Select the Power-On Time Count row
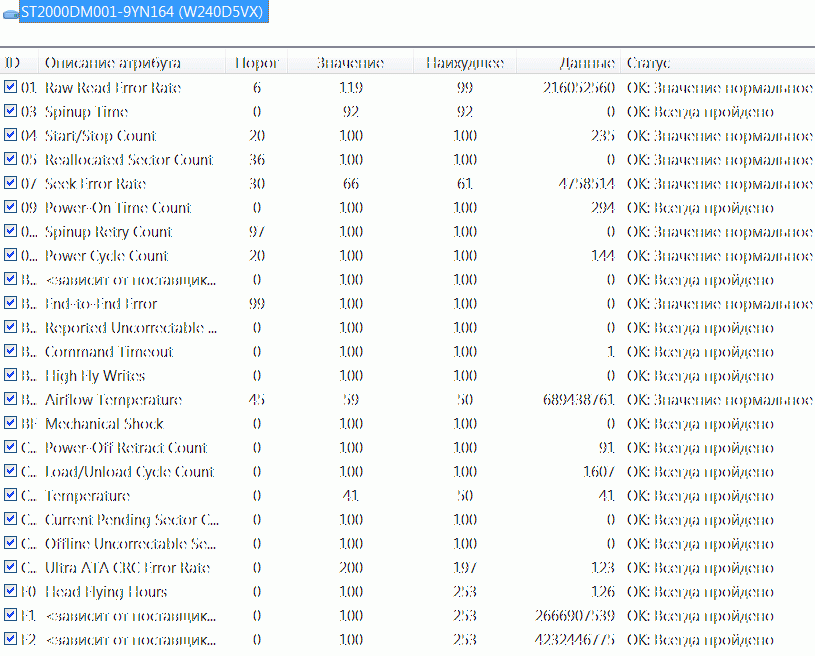815x656 pixels. pyautogui.click(x=118, y=208)
